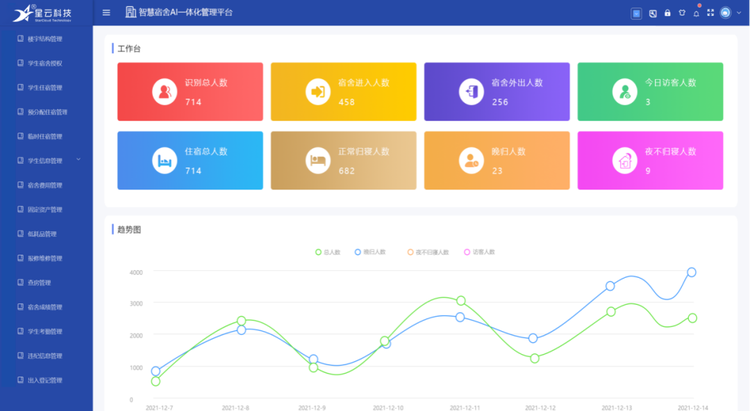Screen dimensions: 750x411
Task: Open the notification bell icon
Action: tap(696, 13)
